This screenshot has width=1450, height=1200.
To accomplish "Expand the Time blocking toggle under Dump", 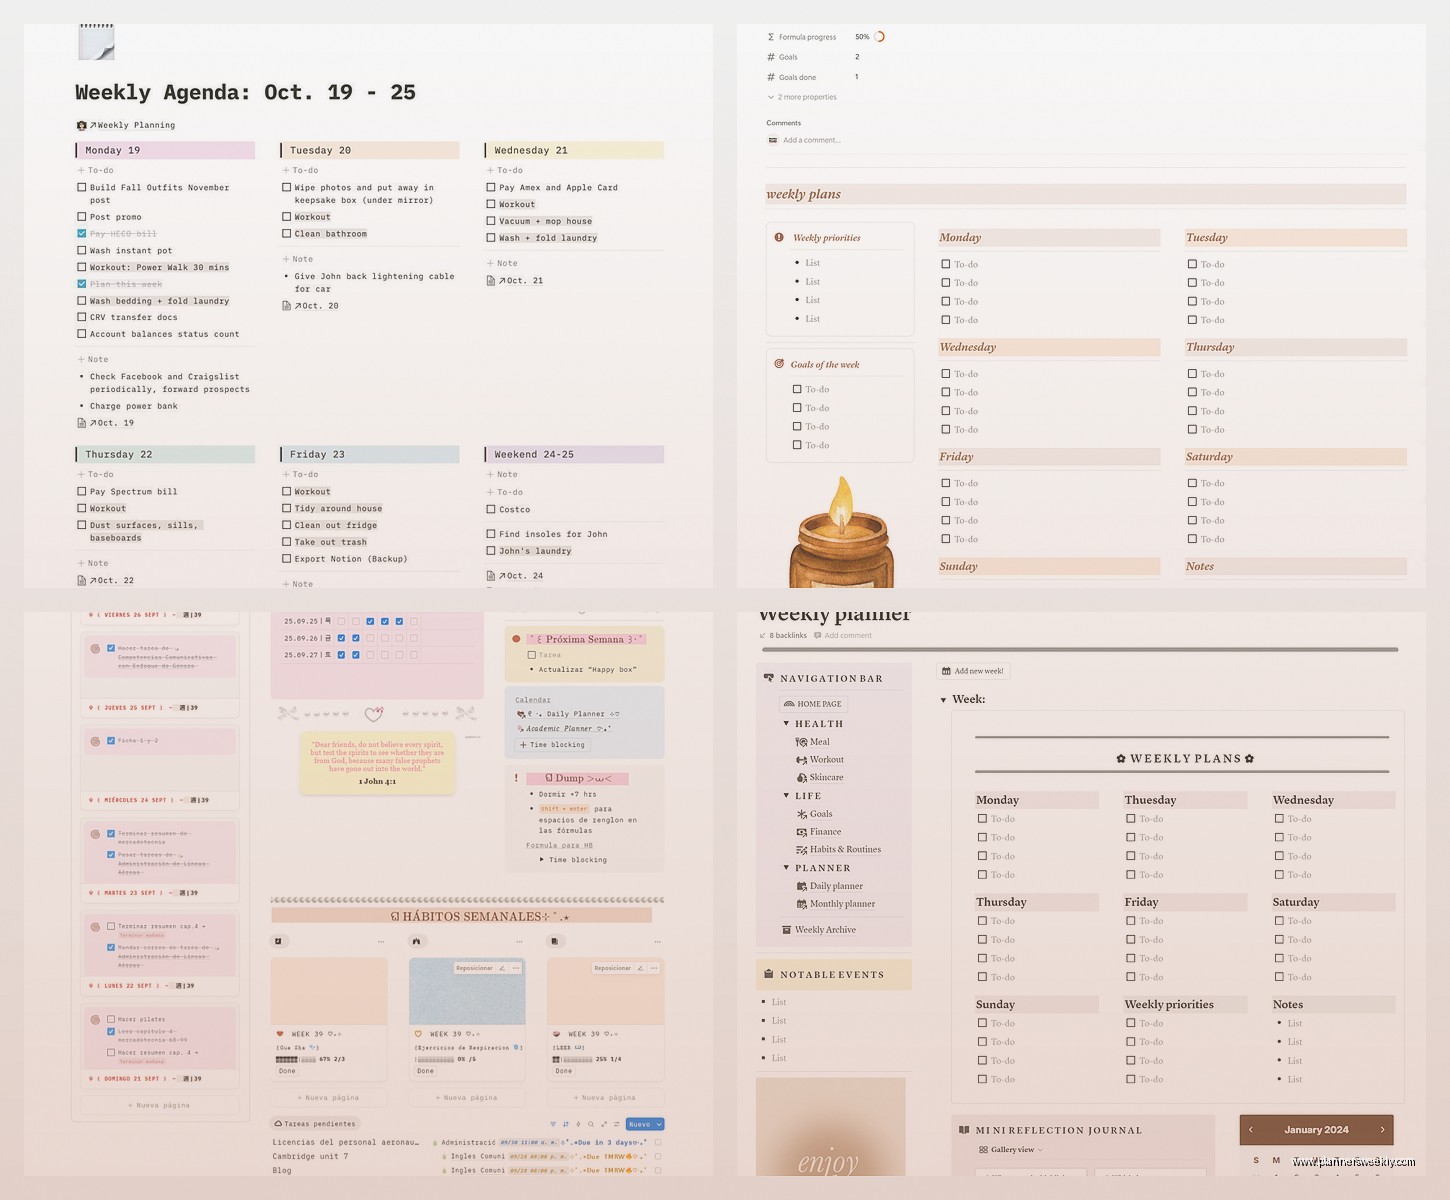I will [544, 859].
